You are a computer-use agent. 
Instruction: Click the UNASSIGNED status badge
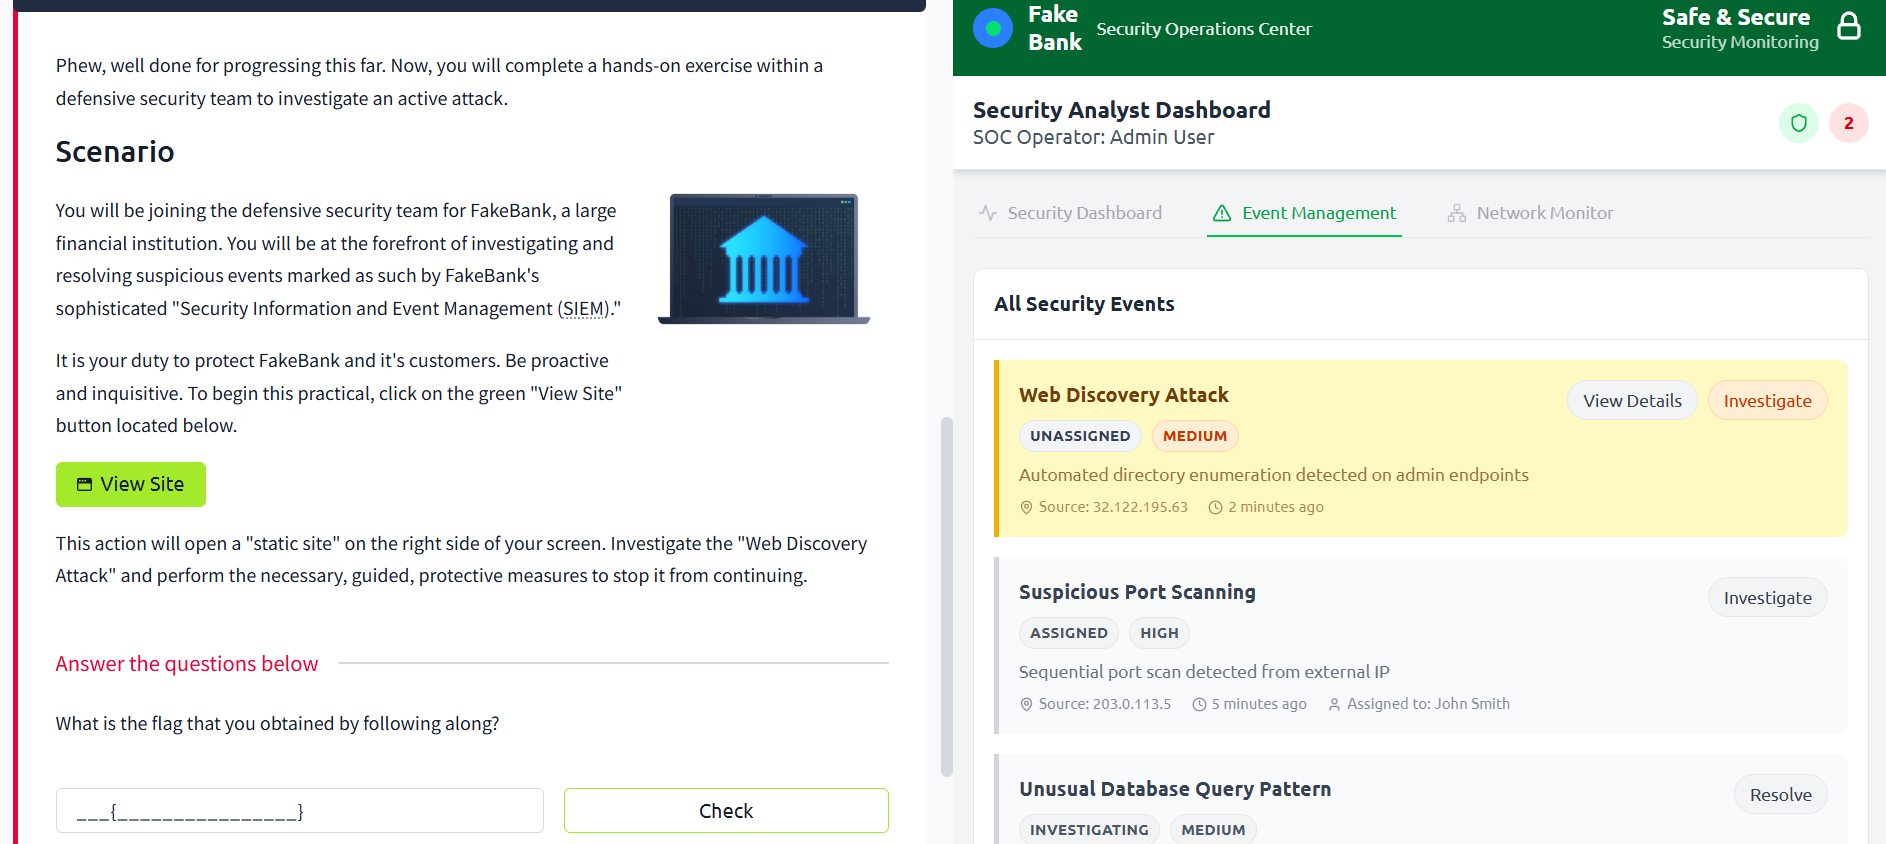(x=1080, y=436)
